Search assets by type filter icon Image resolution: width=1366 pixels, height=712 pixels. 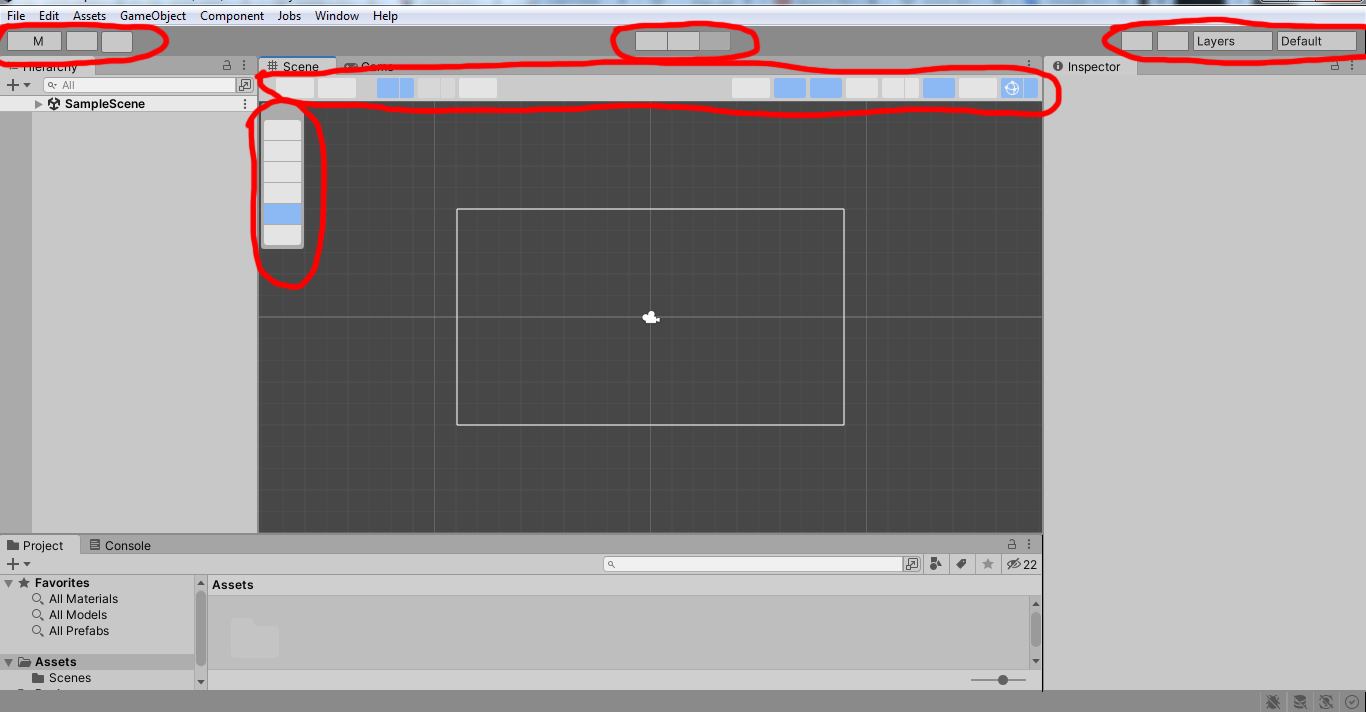pos(935,564)
